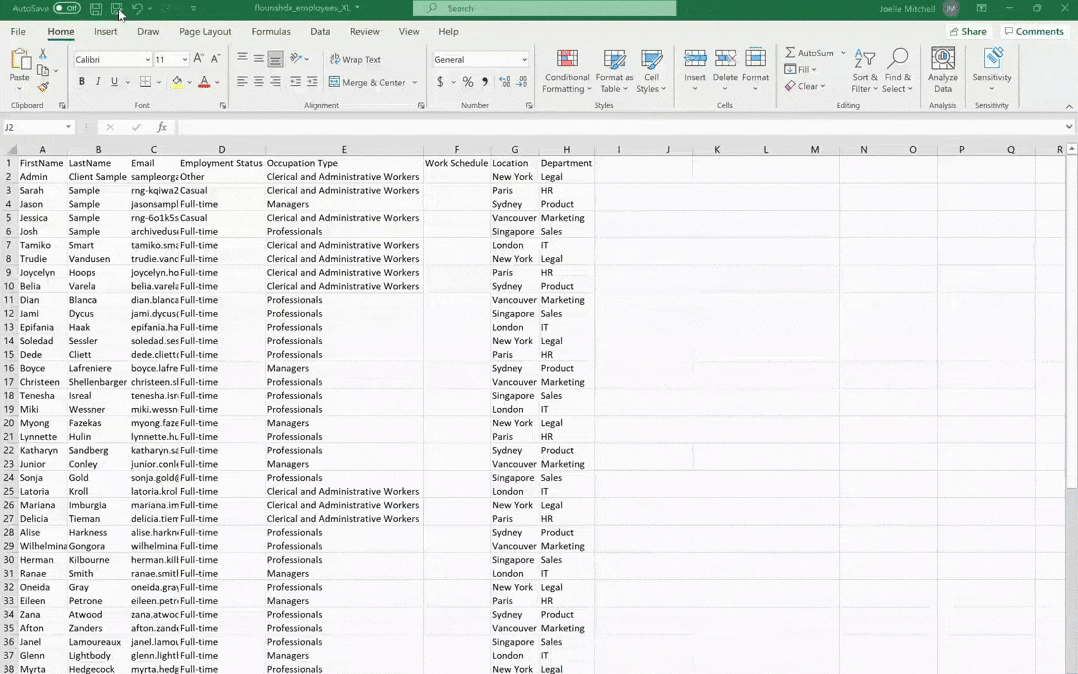The image size is (1078, 674).
Task: Open the Comments pane
Action: coord(1034,32)
